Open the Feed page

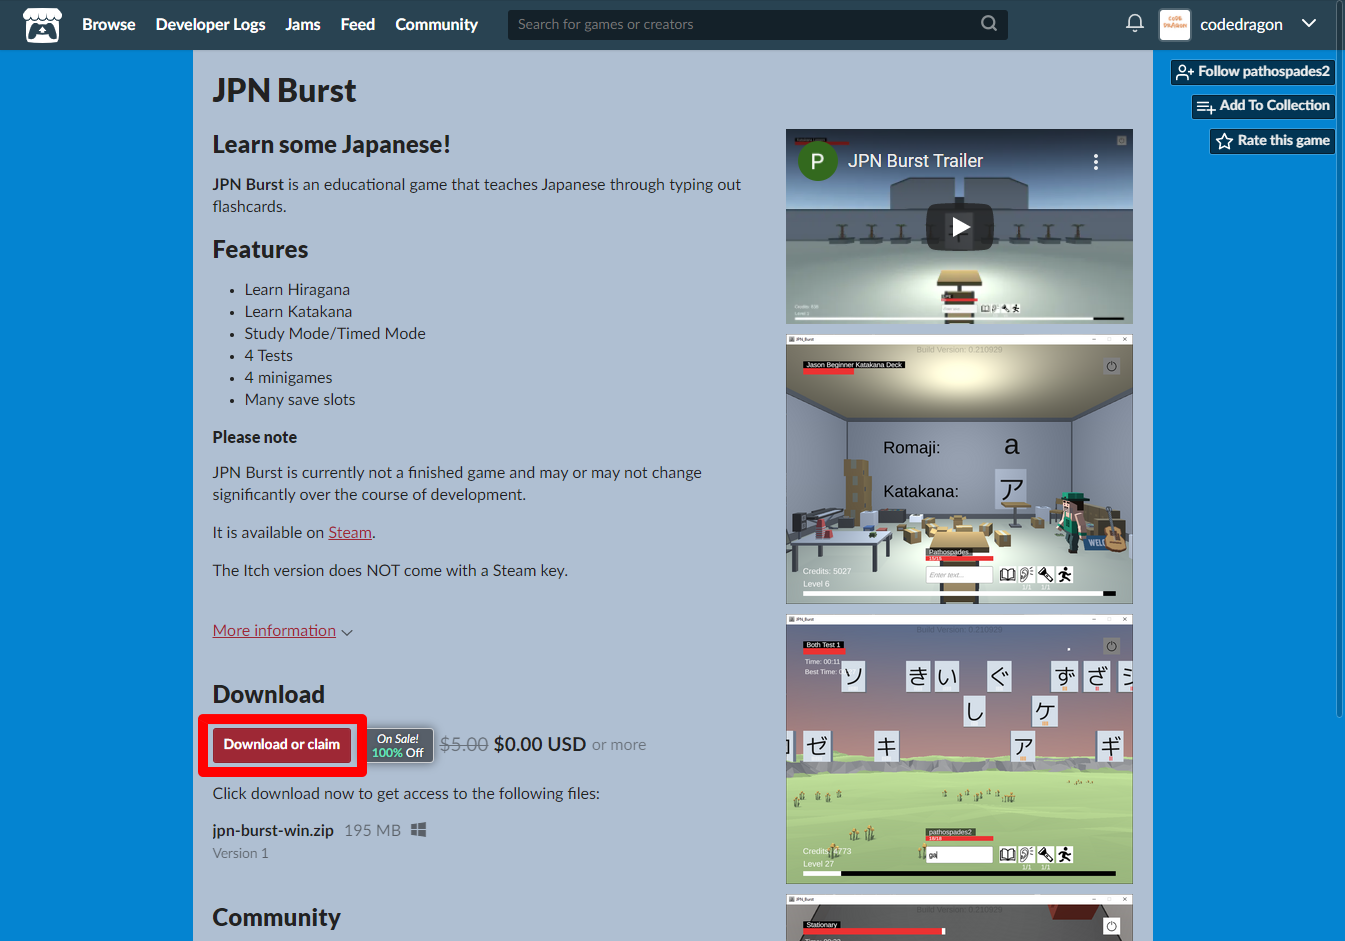[358, 24]
